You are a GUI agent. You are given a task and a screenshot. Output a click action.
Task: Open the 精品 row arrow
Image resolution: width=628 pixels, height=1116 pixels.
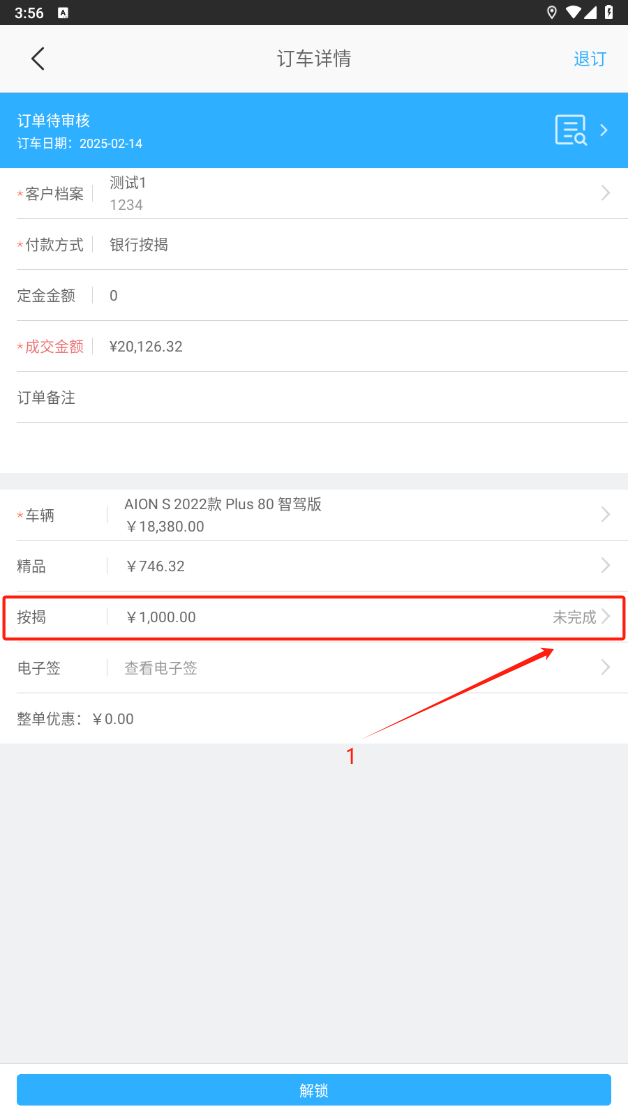605,566
